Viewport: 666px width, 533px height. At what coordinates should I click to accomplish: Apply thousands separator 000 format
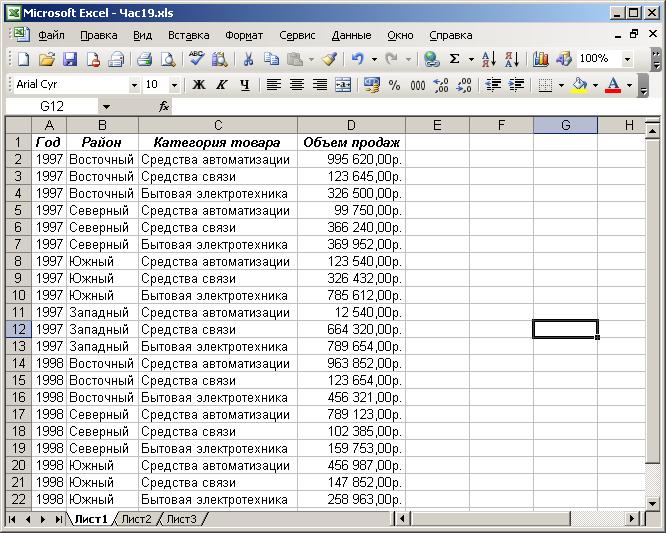pyautogui.click(x=418, y=85)
